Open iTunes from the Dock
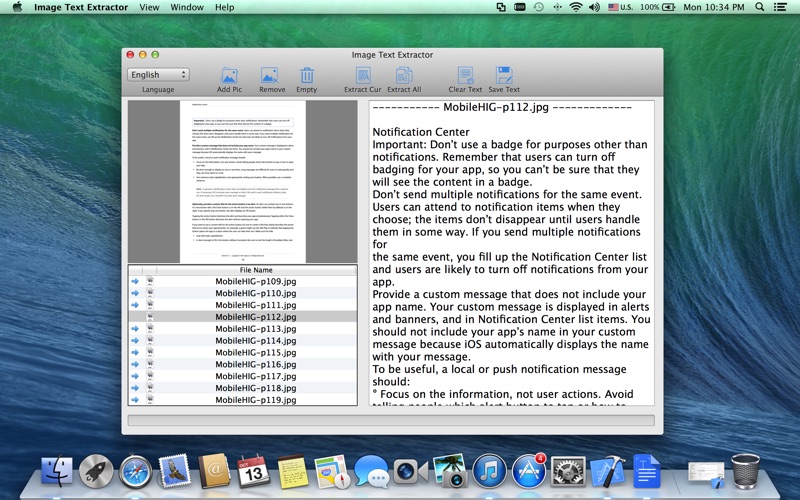 tap(489, 470)
